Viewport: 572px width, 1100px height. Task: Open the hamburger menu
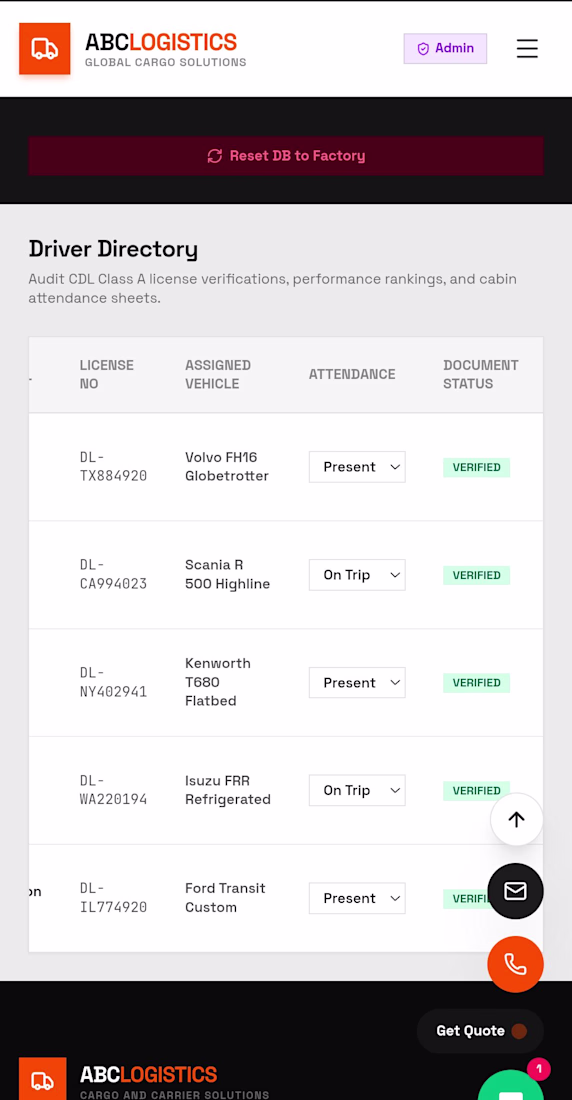tap(527, 48)
